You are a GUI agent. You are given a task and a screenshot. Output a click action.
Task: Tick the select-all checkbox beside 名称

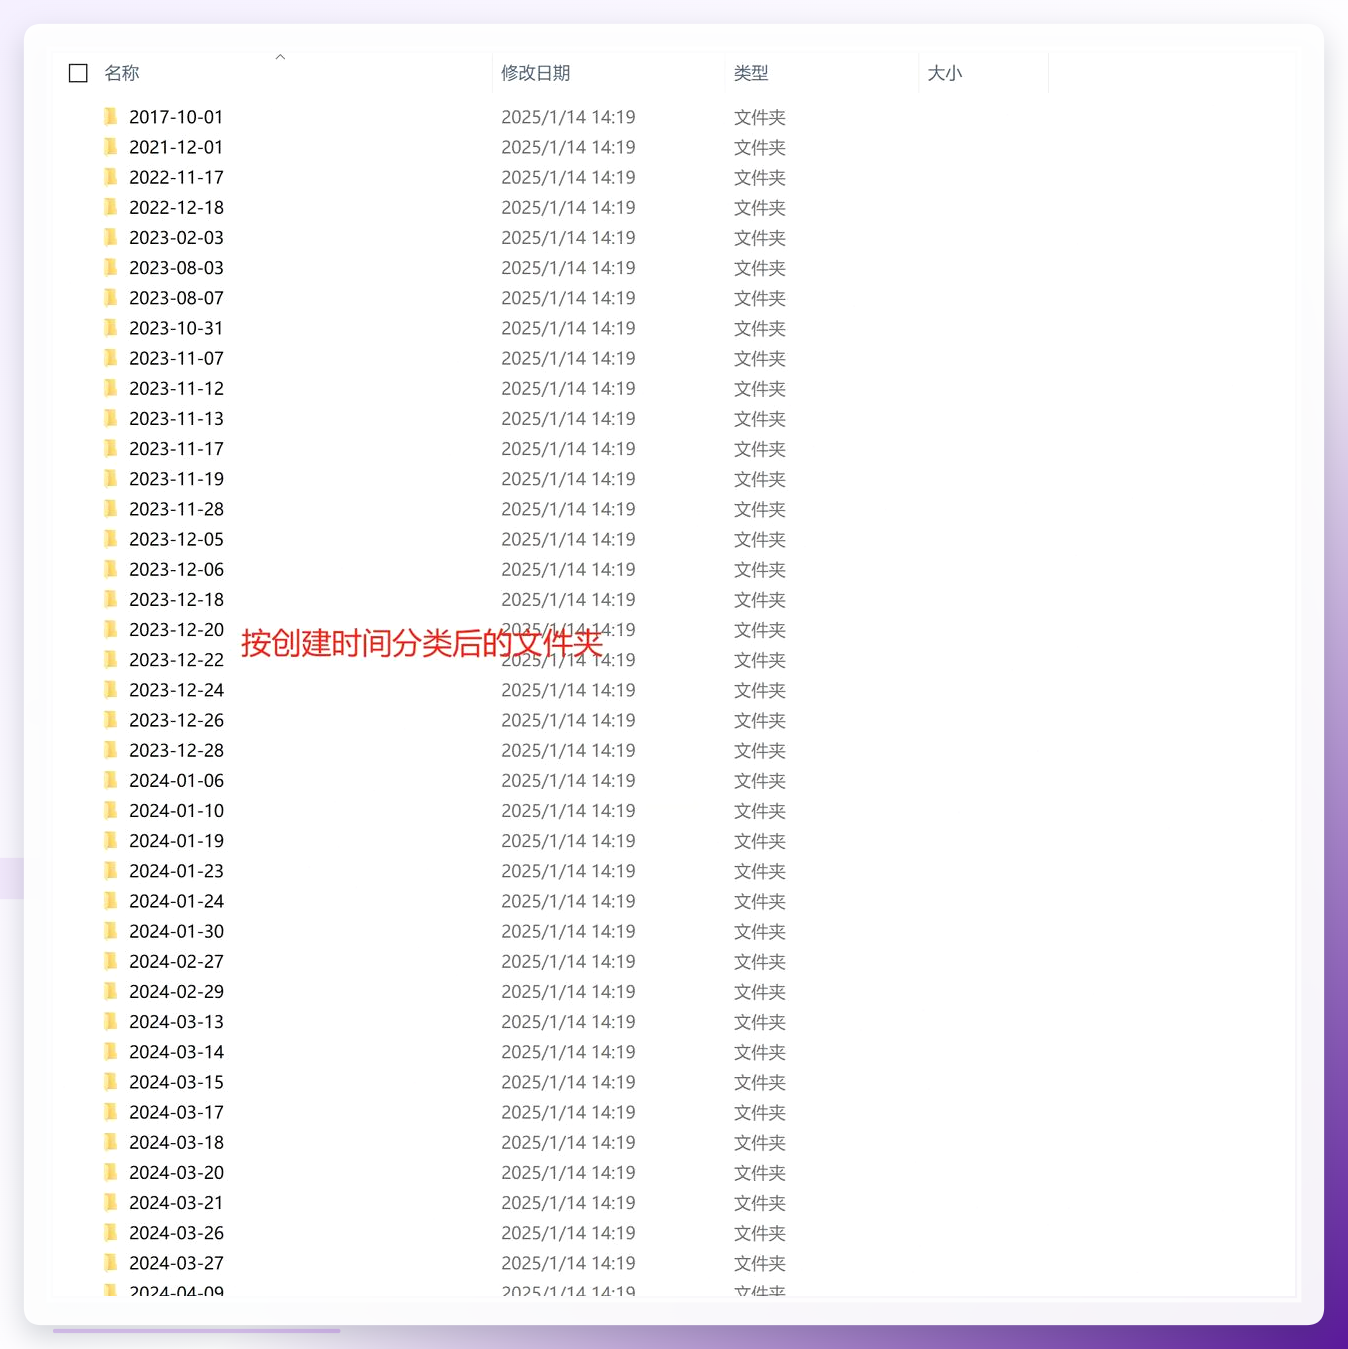[x=78, y=73]
